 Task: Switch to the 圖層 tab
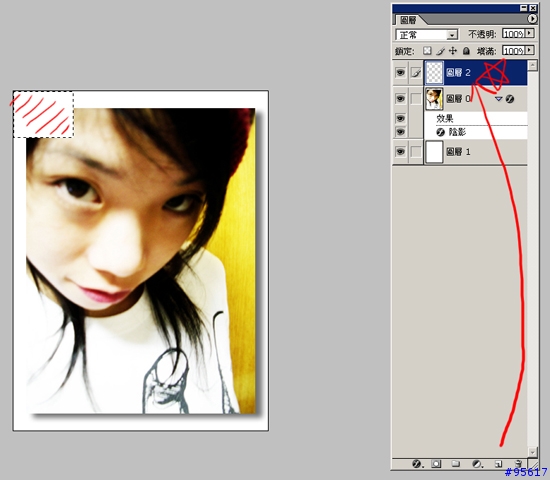coord(409,20)
